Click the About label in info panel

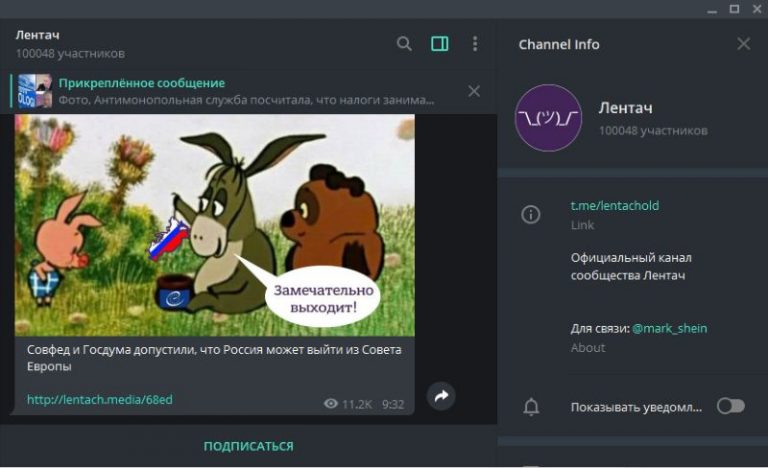[588, 348]
